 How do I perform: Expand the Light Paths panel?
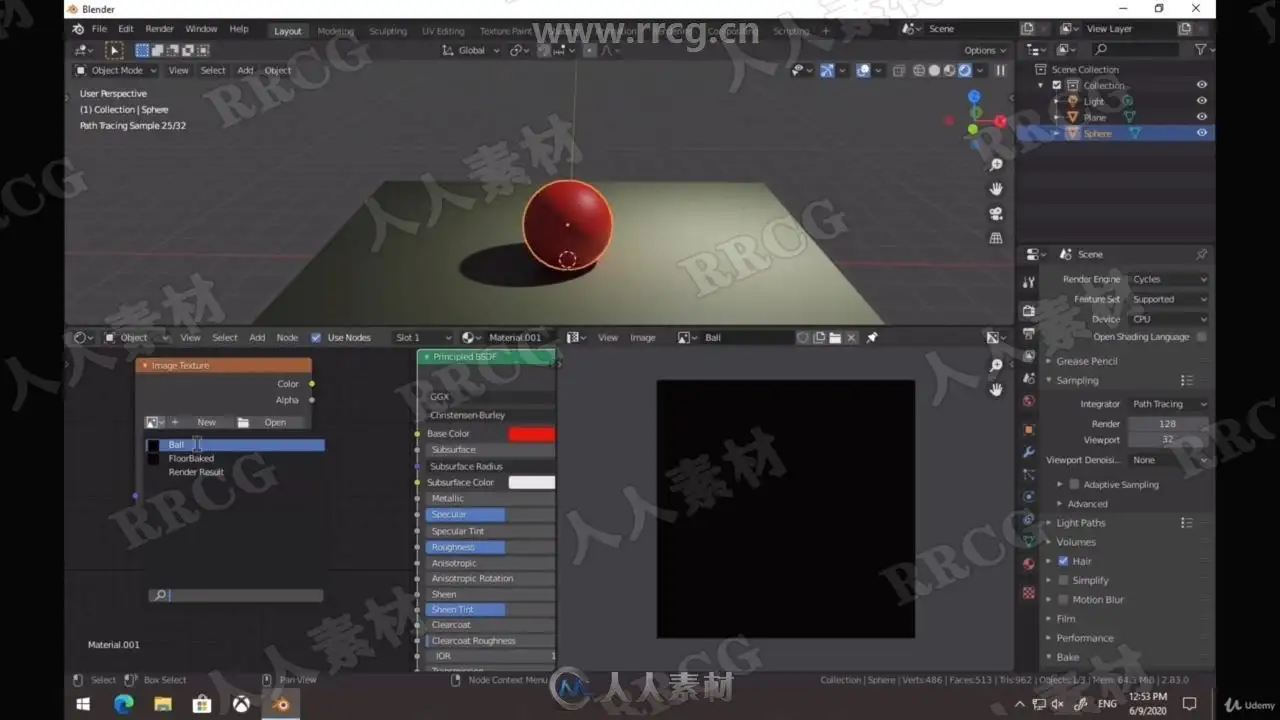coord(1081,523)
